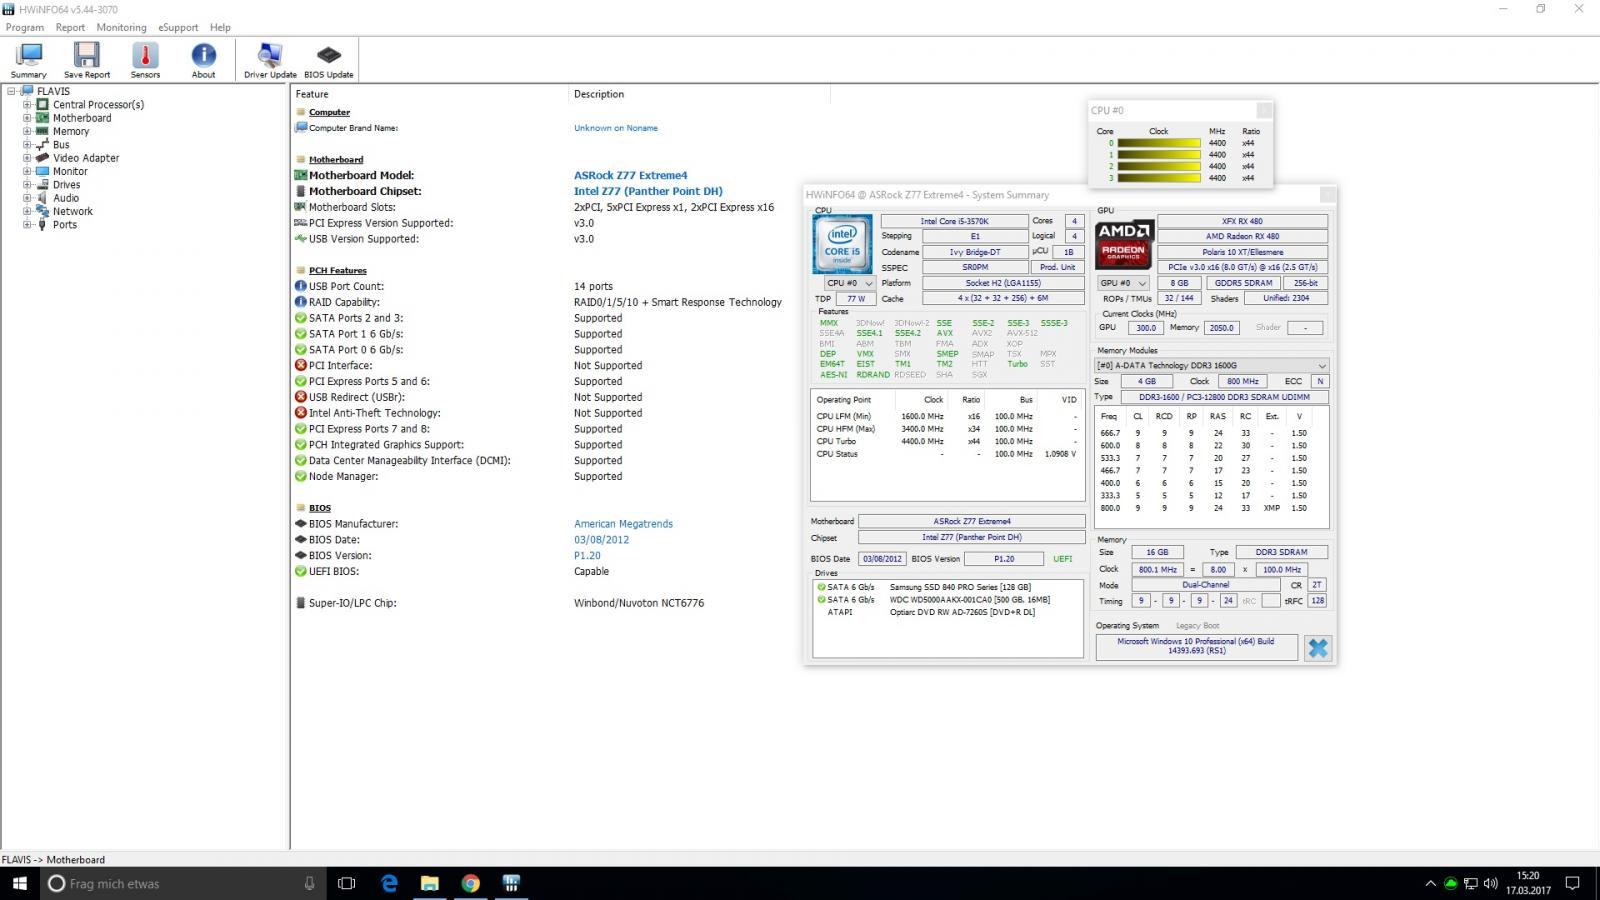Open File Explorer from taskbar
This screenshot has height=900, width=1600.
point(429,883)
